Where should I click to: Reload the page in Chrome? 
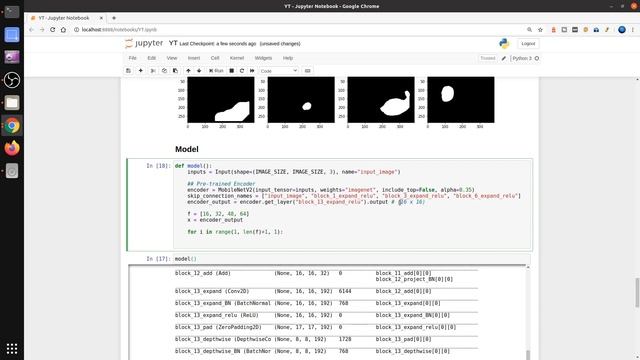click(53, 29)
